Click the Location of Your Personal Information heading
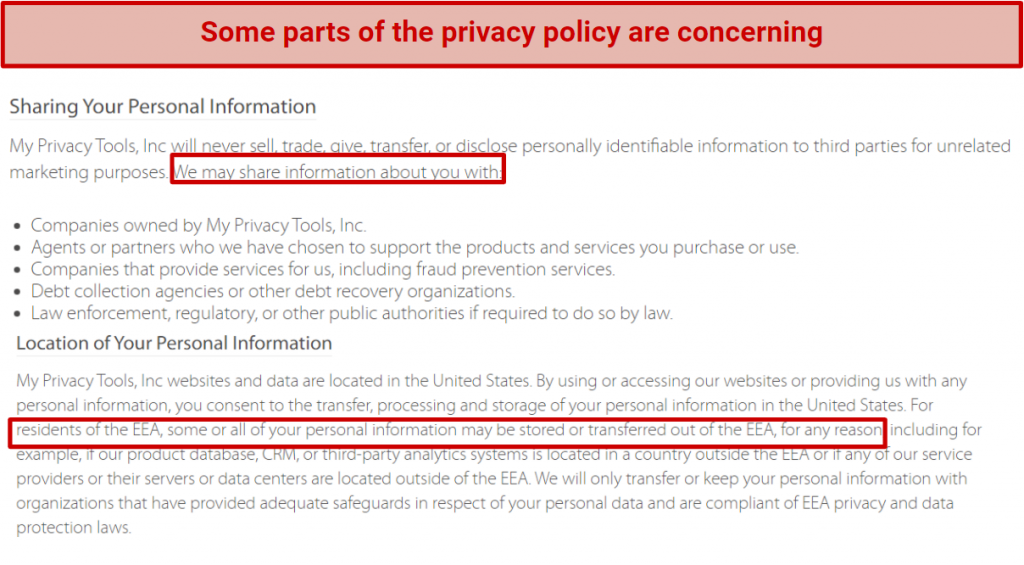 pos(174,343)
